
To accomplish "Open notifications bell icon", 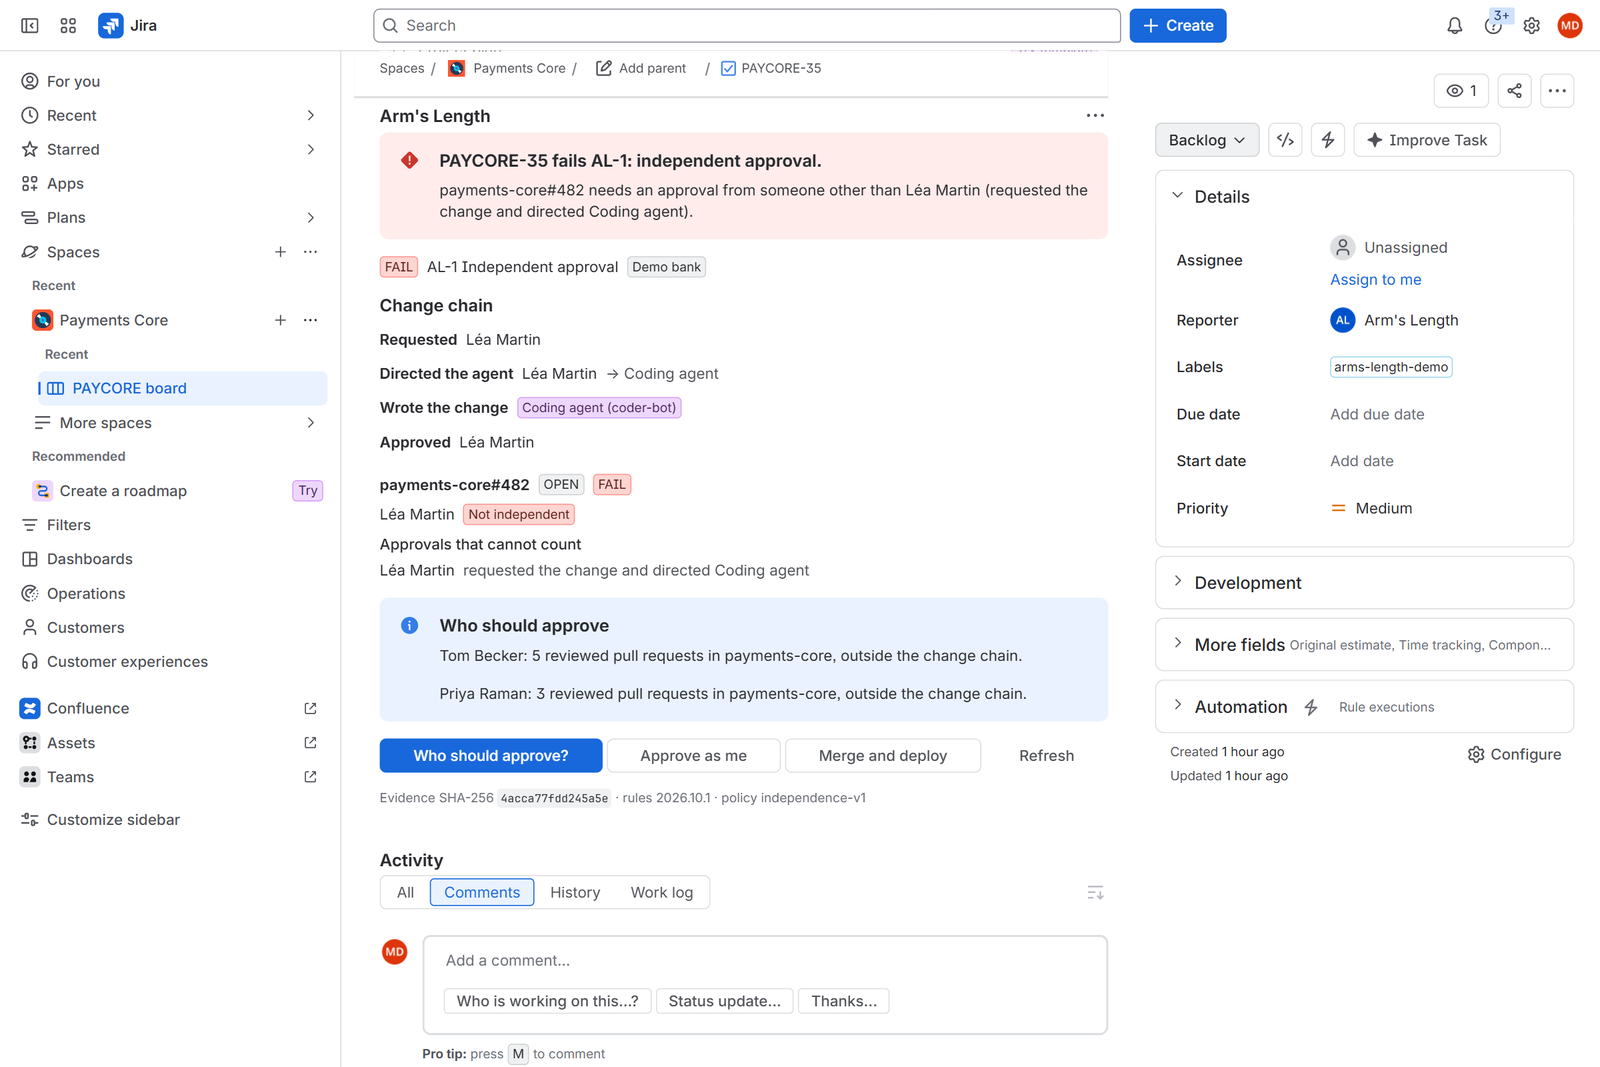I will pyautogui.click(x=1454, y=25).
